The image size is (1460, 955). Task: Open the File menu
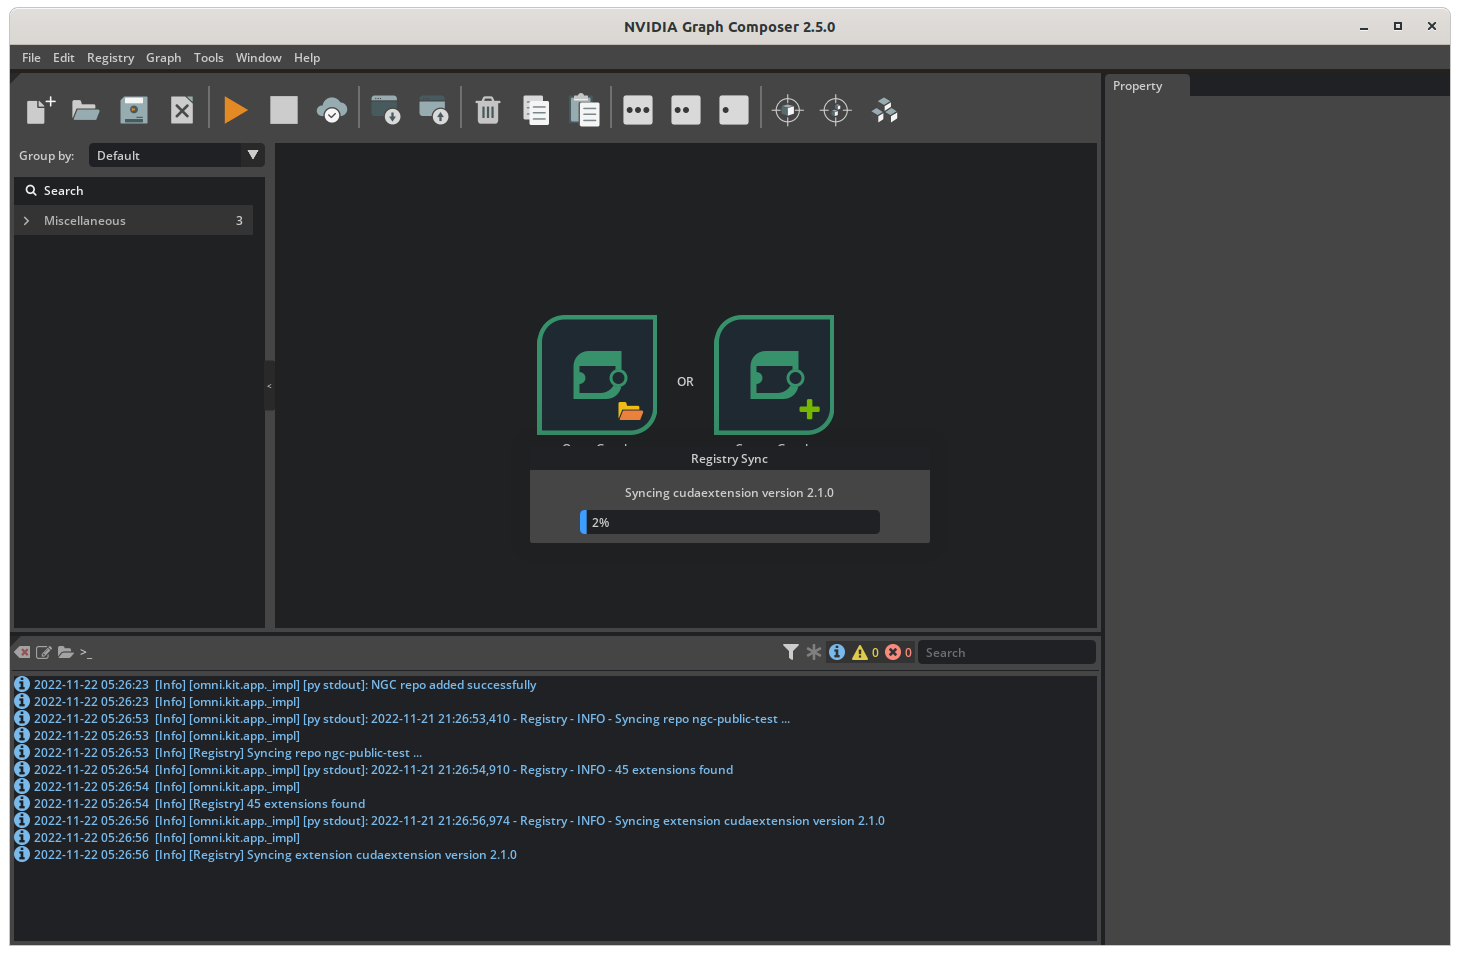(x=32, y=58)
